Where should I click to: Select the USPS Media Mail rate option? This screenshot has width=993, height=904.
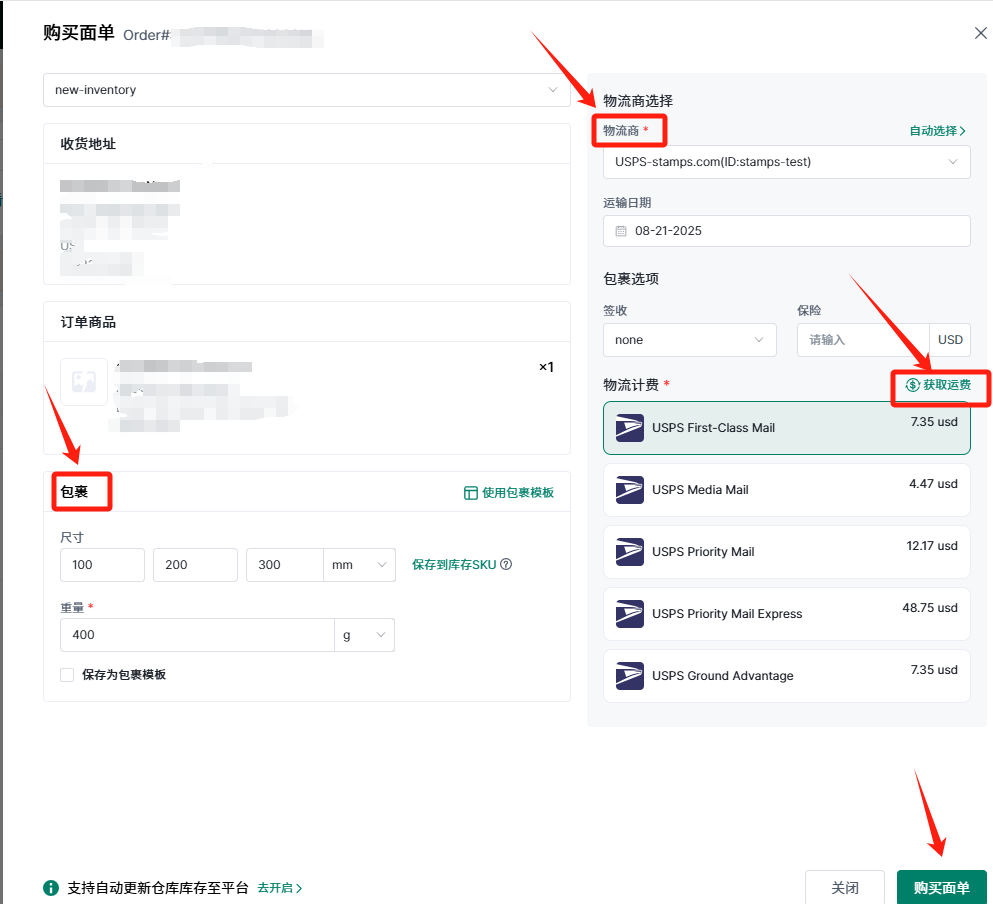click(787, 490)
